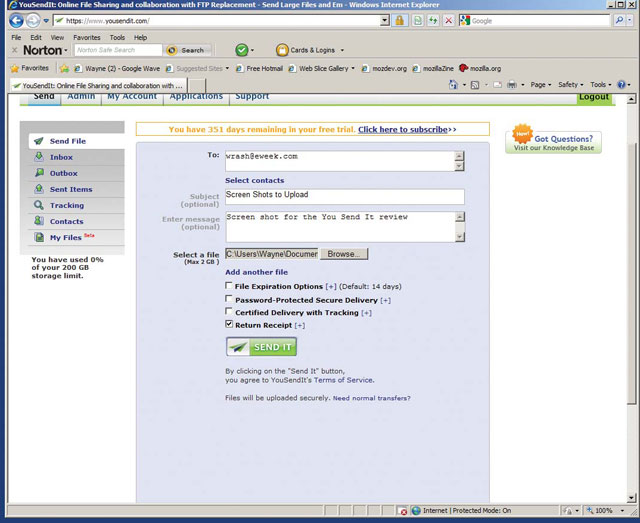Click the Norton Safe Search button
The width and height of the screenshot is (640, 523).
[x=188, y=50]
